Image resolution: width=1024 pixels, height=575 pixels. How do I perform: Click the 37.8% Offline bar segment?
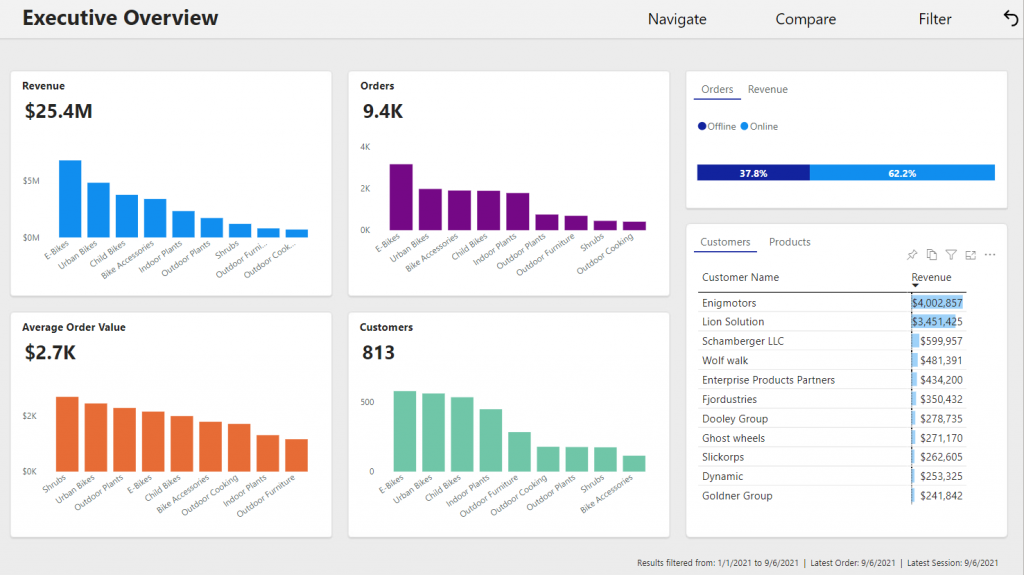coord(753,173)
